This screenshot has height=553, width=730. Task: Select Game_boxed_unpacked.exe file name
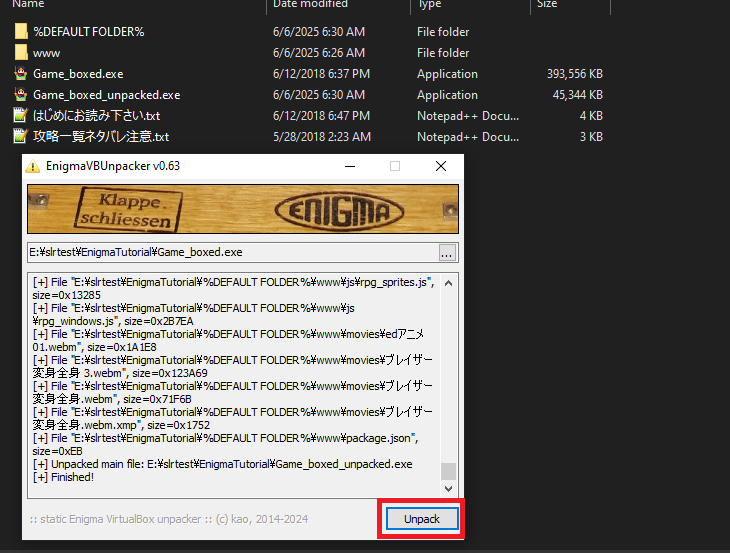coord(107,95)
